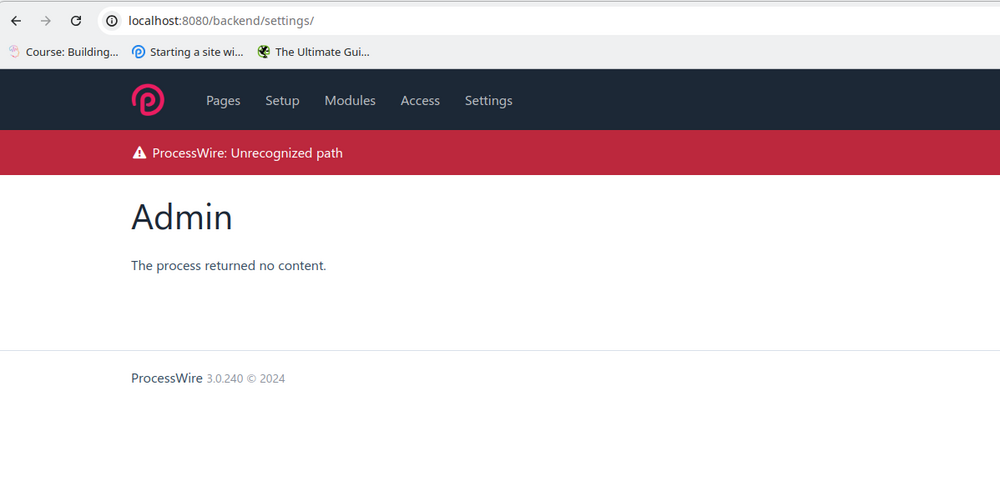Click 'The process returned no content' text
Screen dimensions: 1000x501
coord(228,266)
